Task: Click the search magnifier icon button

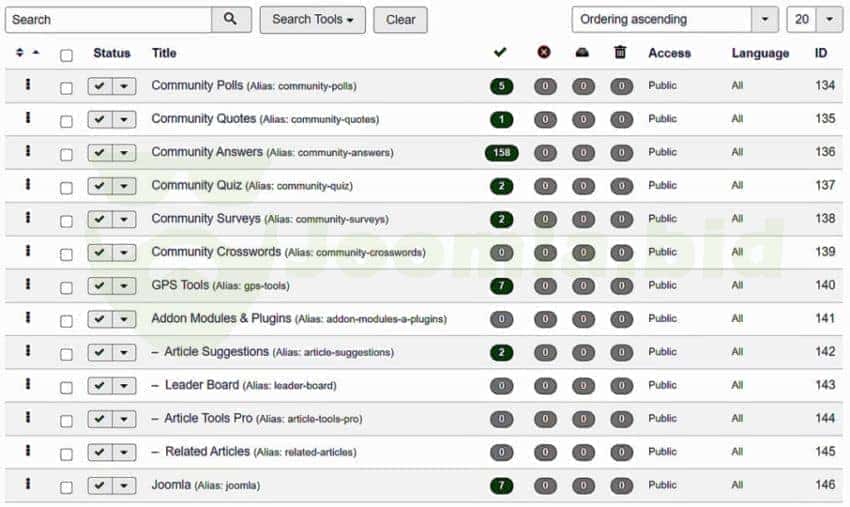Action: click(230, 19)
